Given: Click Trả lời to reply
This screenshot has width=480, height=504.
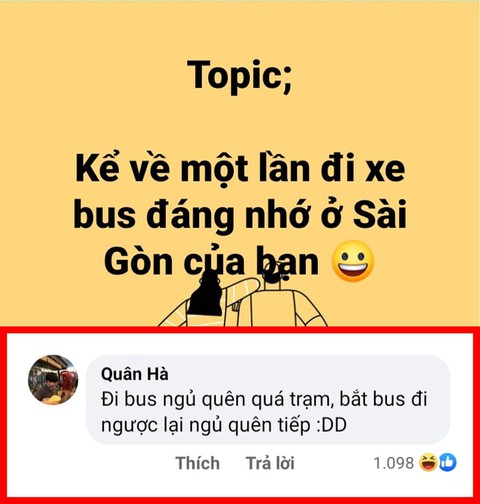Looking at the screenshot, I should [270, 463].
